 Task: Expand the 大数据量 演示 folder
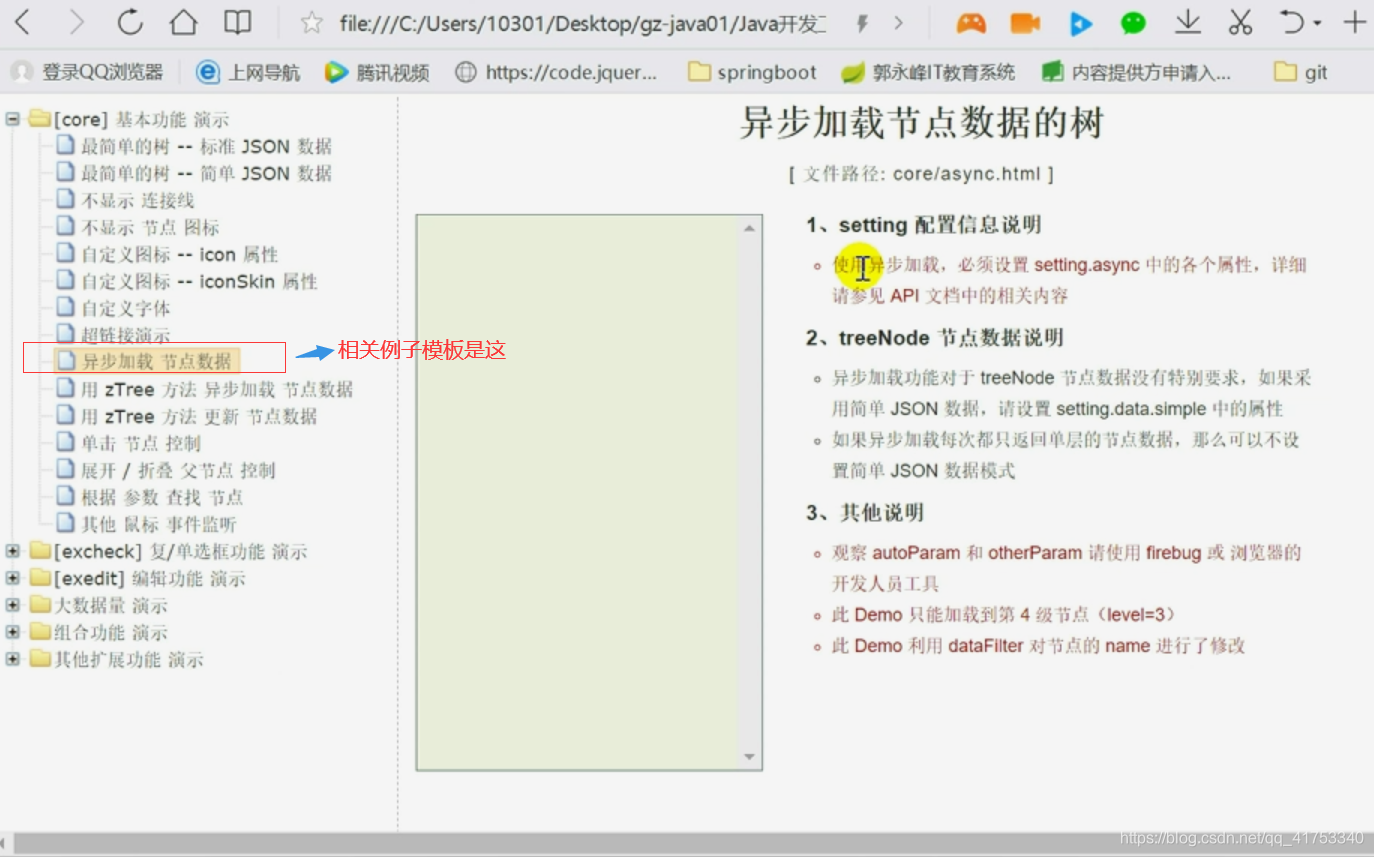[x=12, y=604]
